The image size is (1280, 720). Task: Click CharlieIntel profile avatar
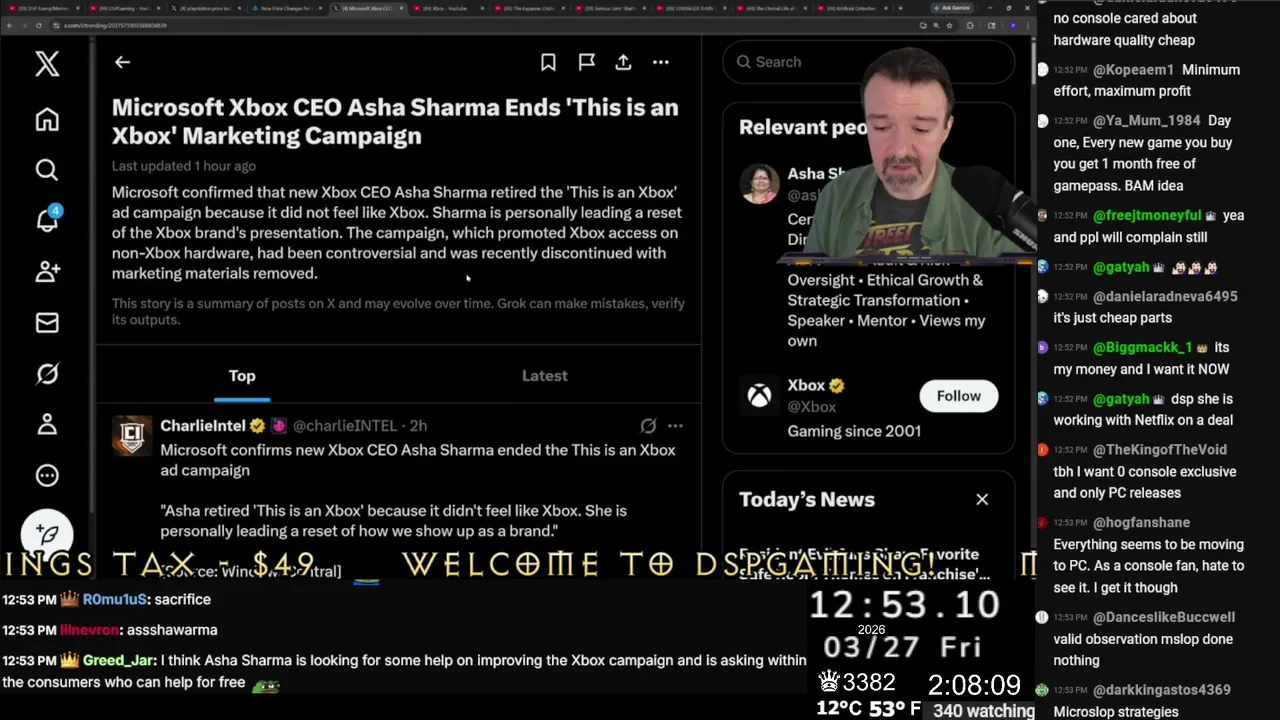(x=132, y=436)
